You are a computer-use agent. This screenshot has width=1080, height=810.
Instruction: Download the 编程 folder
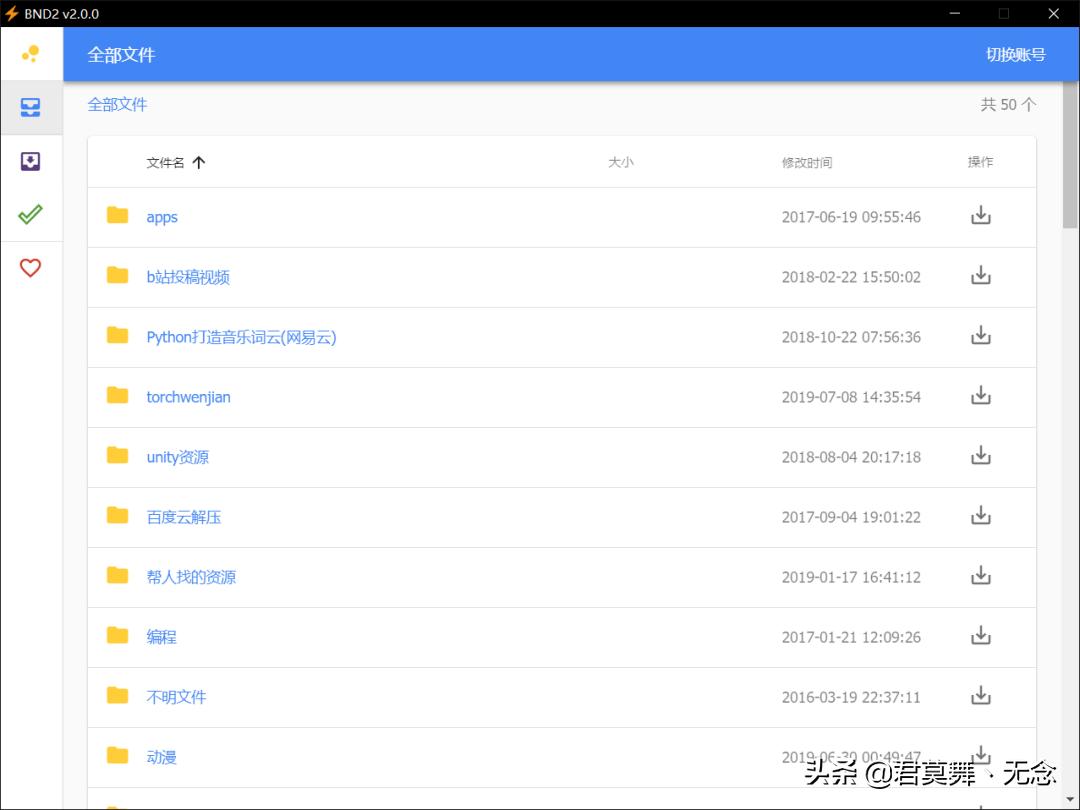click(x=981, y=636)
